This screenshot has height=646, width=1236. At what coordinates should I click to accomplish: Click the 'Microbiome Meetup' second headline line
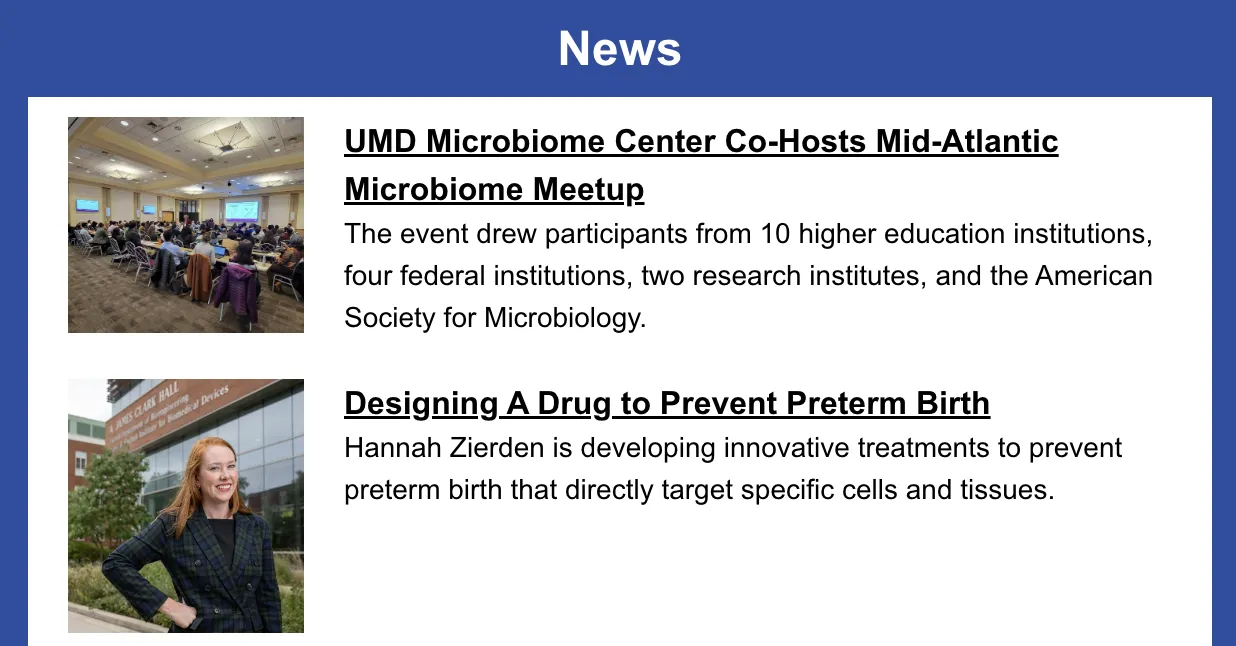coord(494,189)
